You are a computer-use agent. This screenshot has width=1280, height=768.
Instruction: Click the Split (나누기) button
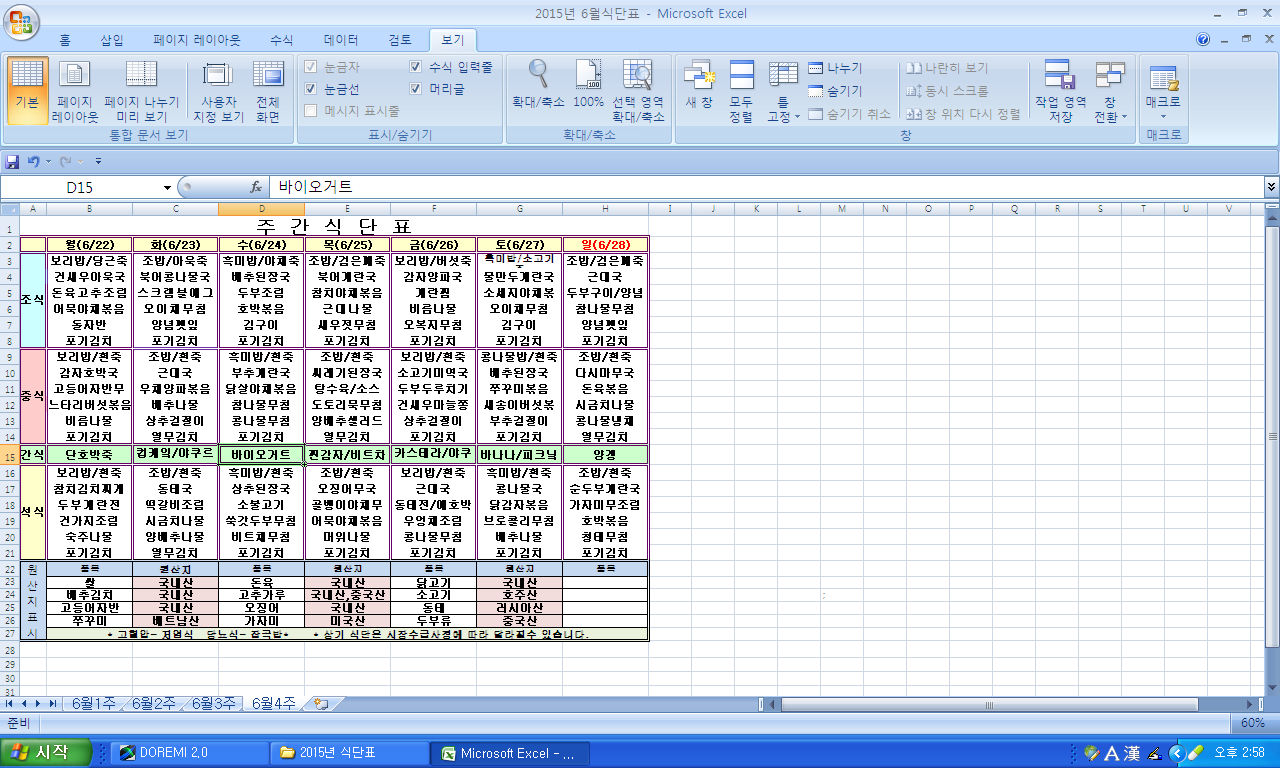click(835, 68)
